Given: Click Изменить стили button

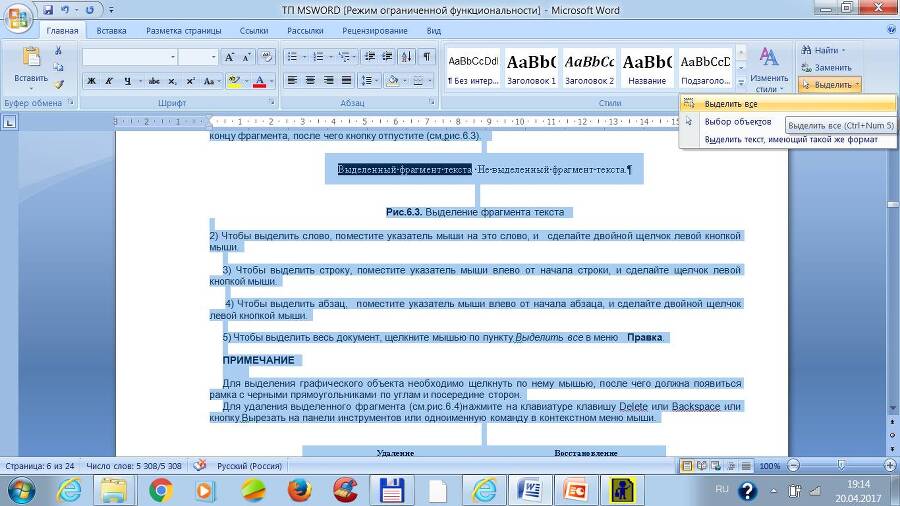Looking at the screenshot, I should [769, 70].
